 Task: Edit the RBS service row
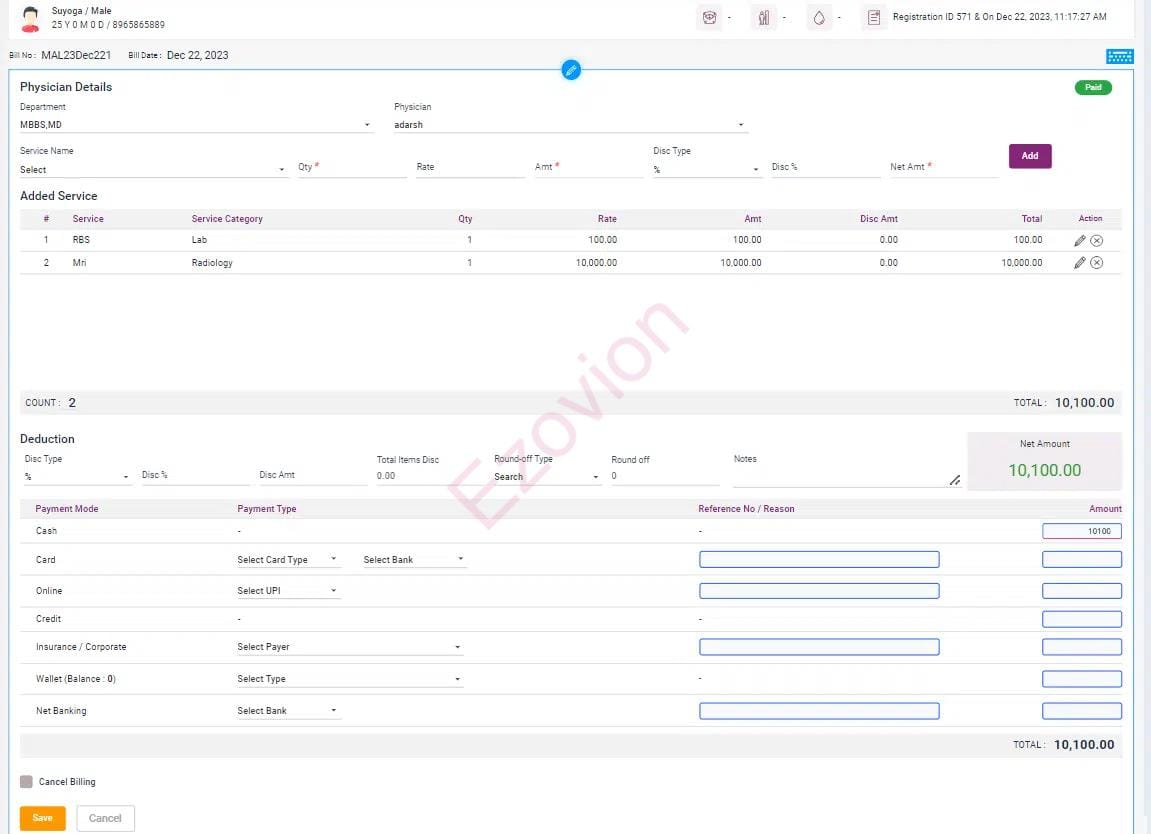[x=1079, y=240]
